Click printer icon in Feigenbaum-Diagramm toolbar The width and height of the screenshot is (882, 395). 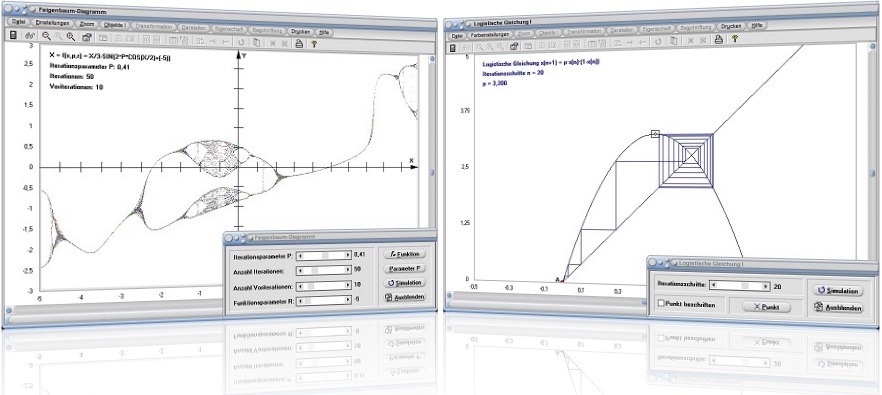click(x=299, y=43)
